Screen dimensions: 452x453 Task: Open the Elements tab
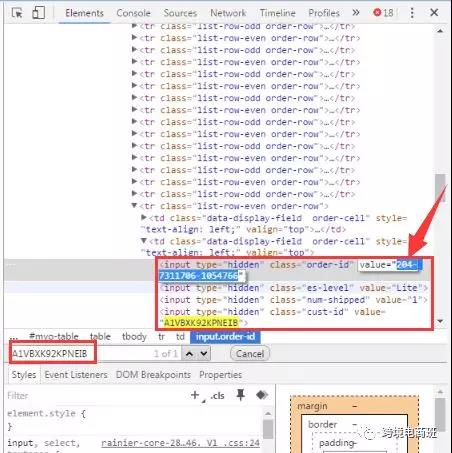84,13
